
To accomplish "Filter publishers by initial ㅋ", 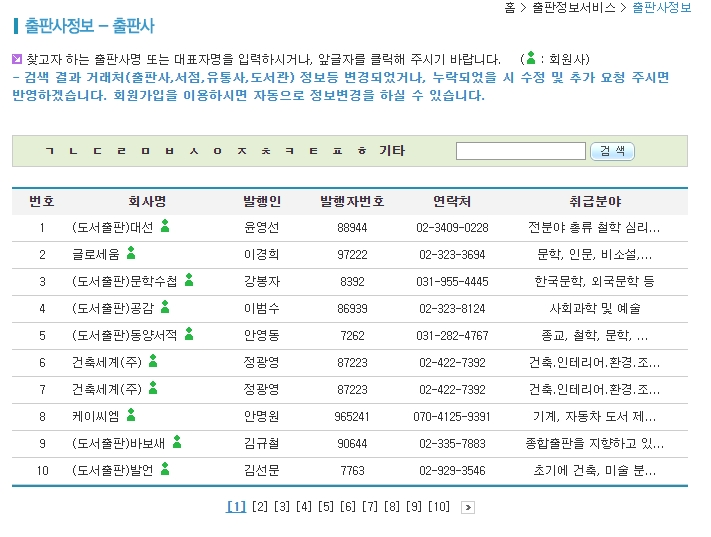I will (290, 151).
